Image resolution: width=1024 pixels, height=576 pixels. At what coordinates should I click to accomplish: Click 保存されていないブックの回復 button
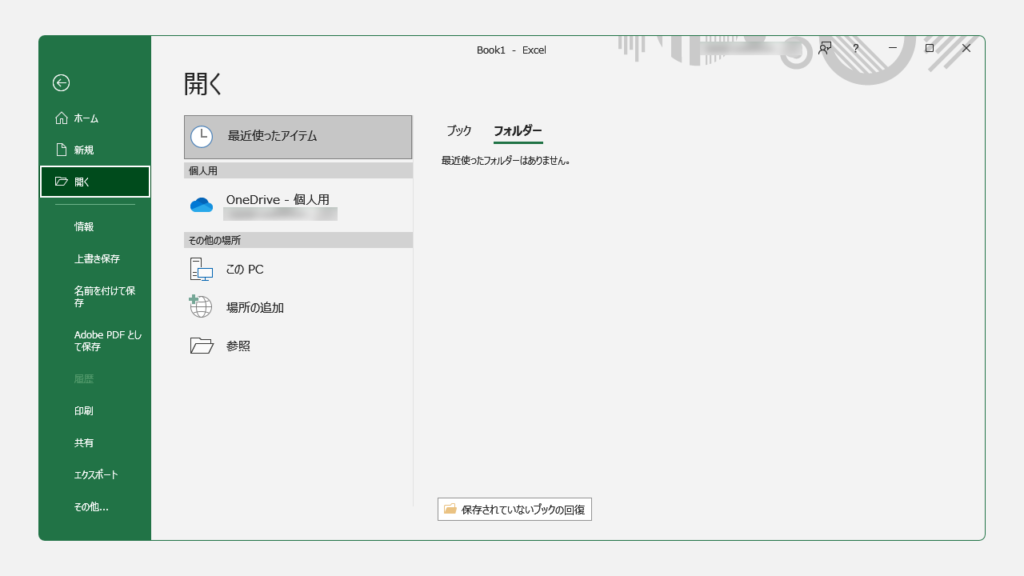tap(514, 510)
